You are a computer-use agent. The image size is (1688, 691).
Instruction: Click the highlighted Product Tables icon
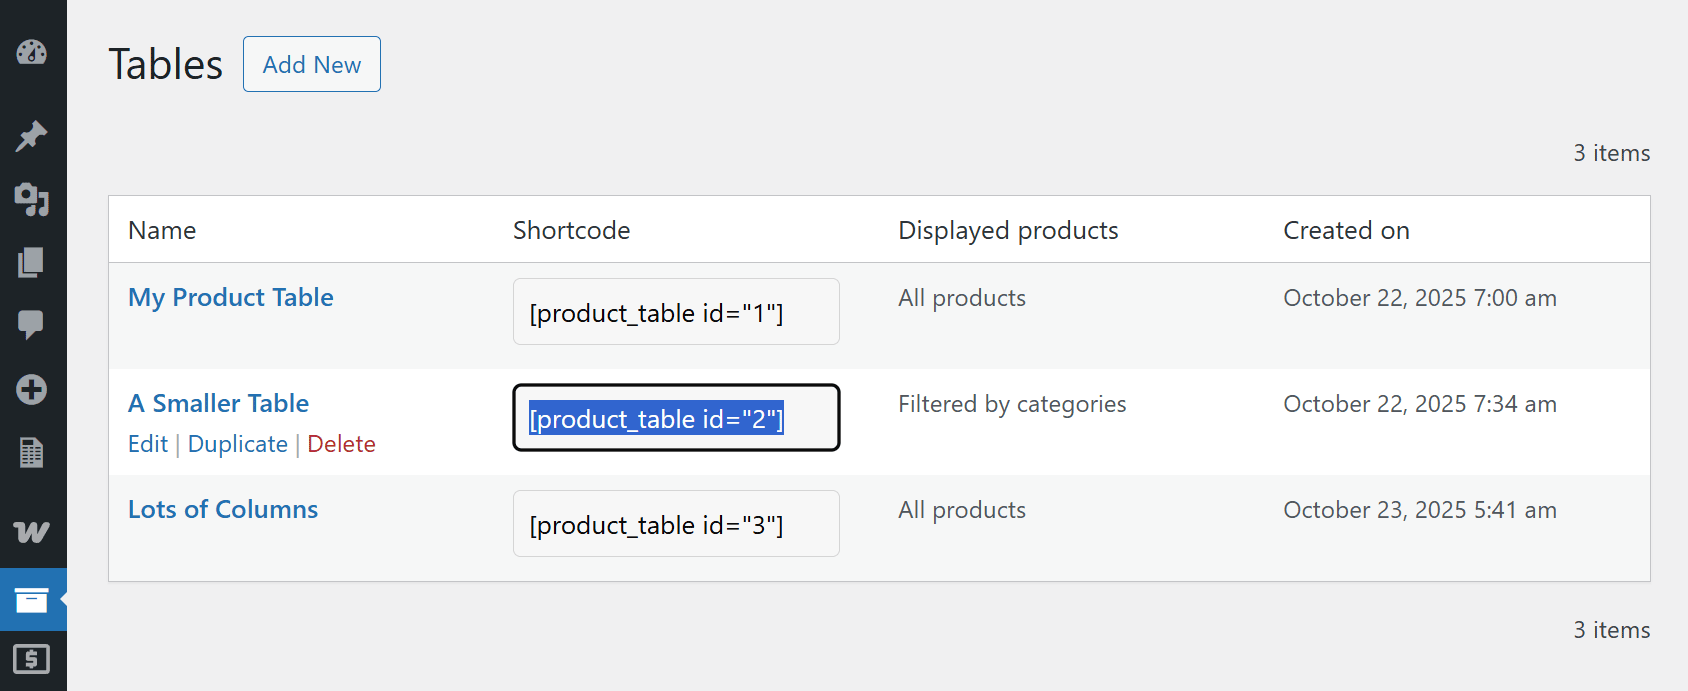click(x=33, y=600)
